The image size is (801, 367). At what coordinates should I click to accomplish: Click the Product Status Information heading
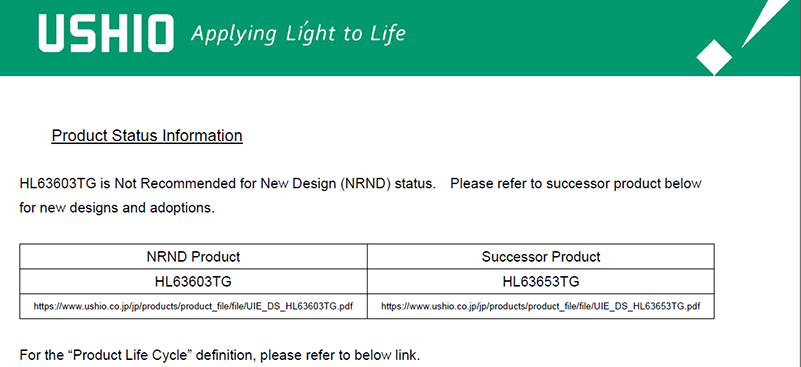(x=147, y=136)
